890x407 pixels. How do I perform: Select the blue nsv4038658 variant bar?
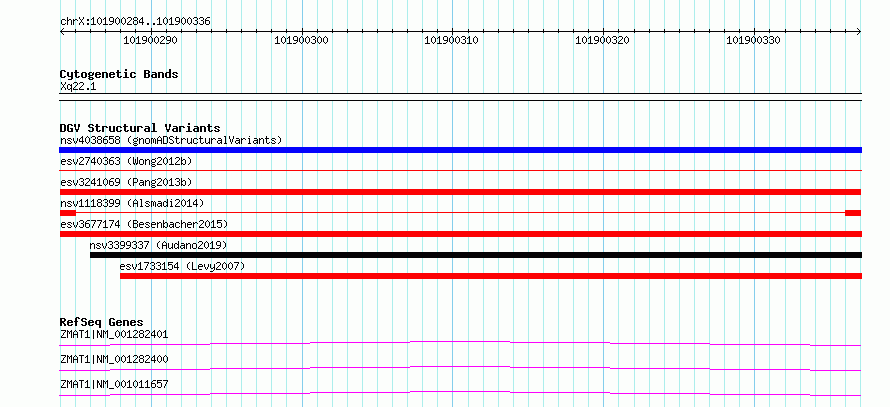460,150
